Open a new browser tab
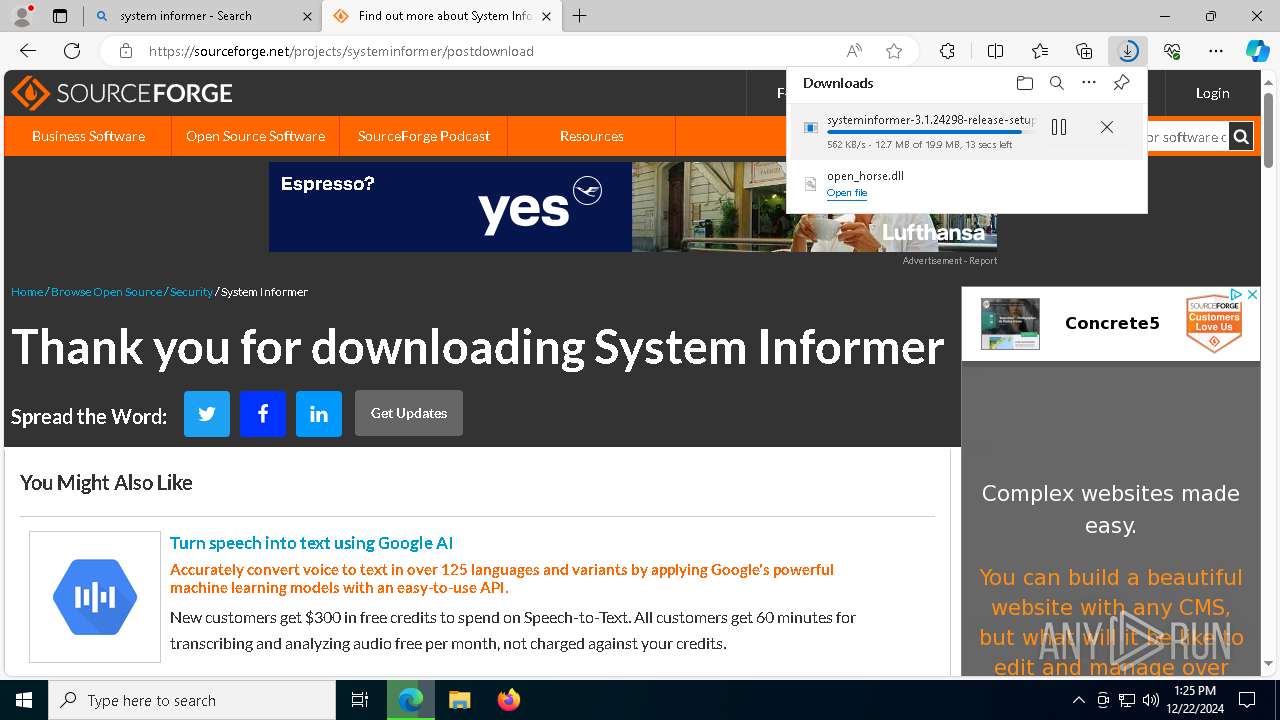Image resolution: width=1280 pixels, height=720 pixels. pos(580,16)
